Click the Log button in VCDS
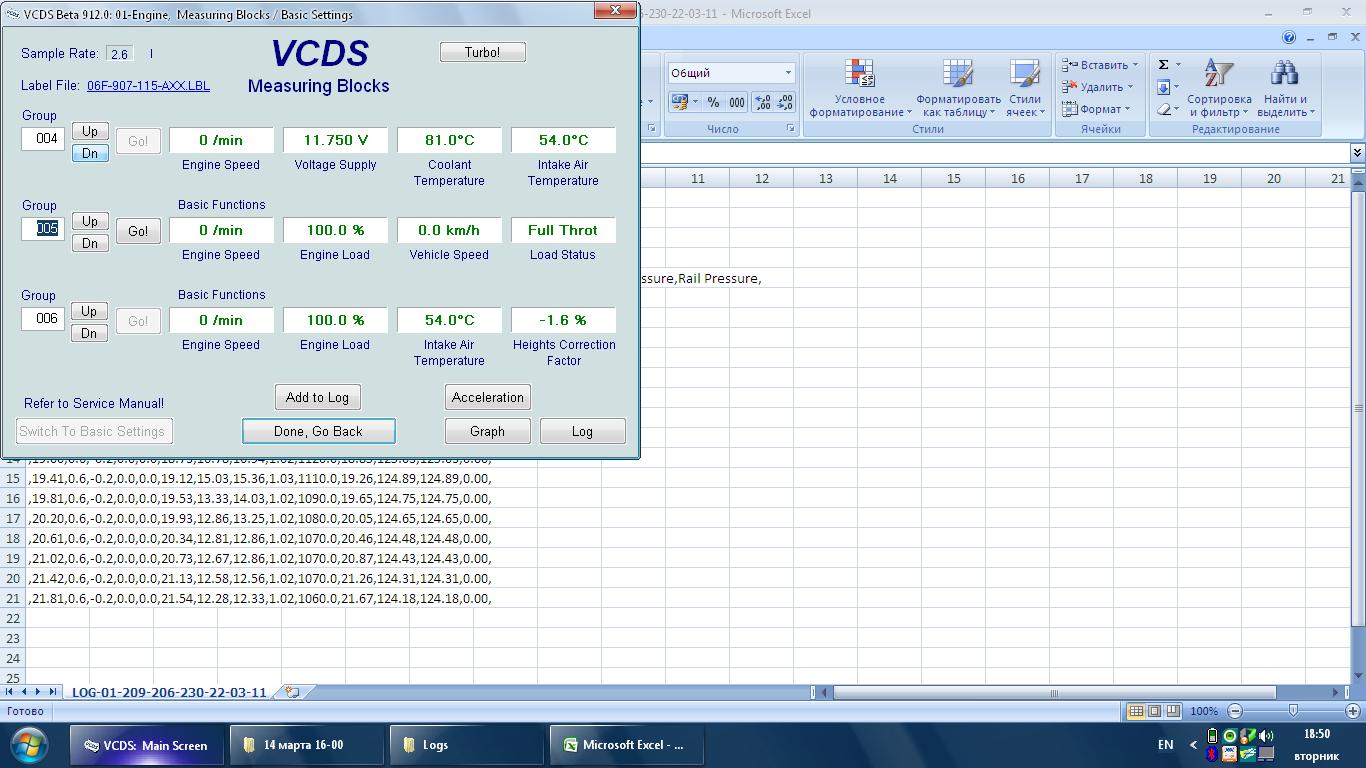This screenshot has height=768, width=1366. 582,431
